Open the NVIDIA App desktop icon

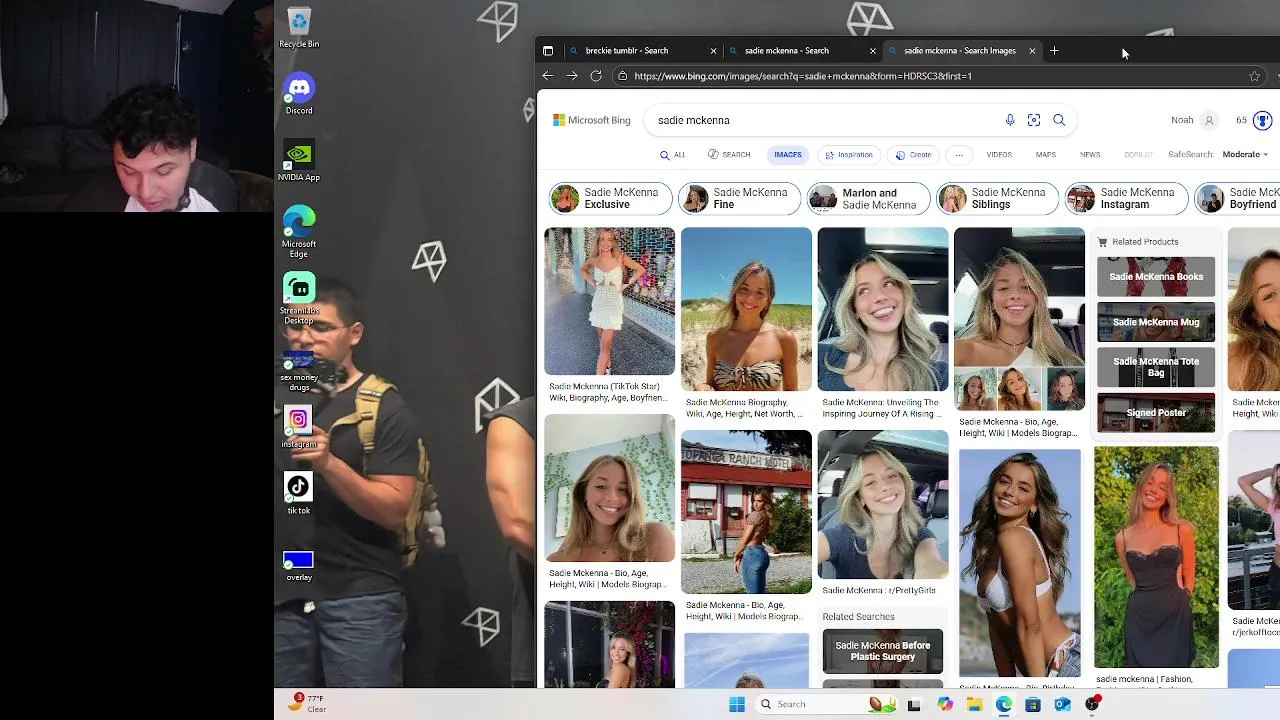click(298, 161)
